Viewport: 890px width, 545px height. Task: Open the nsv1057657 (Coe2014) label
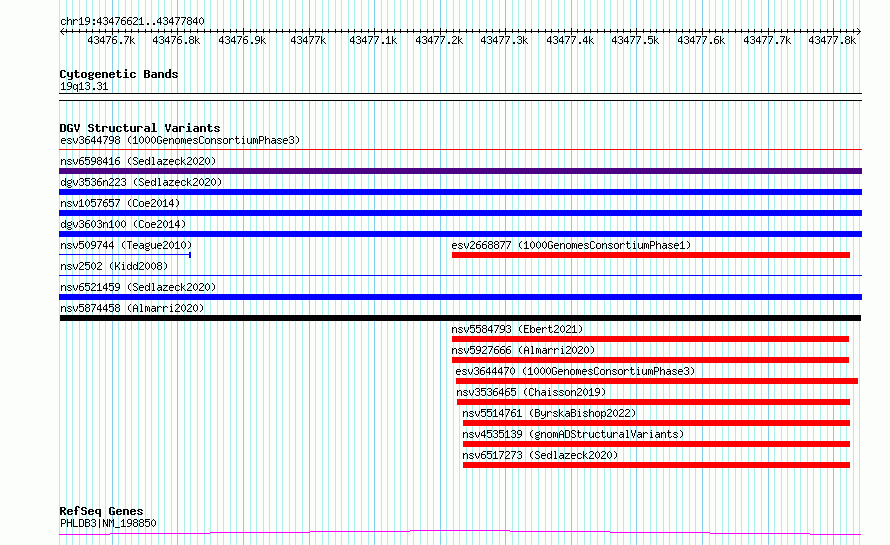pos(120,203)
